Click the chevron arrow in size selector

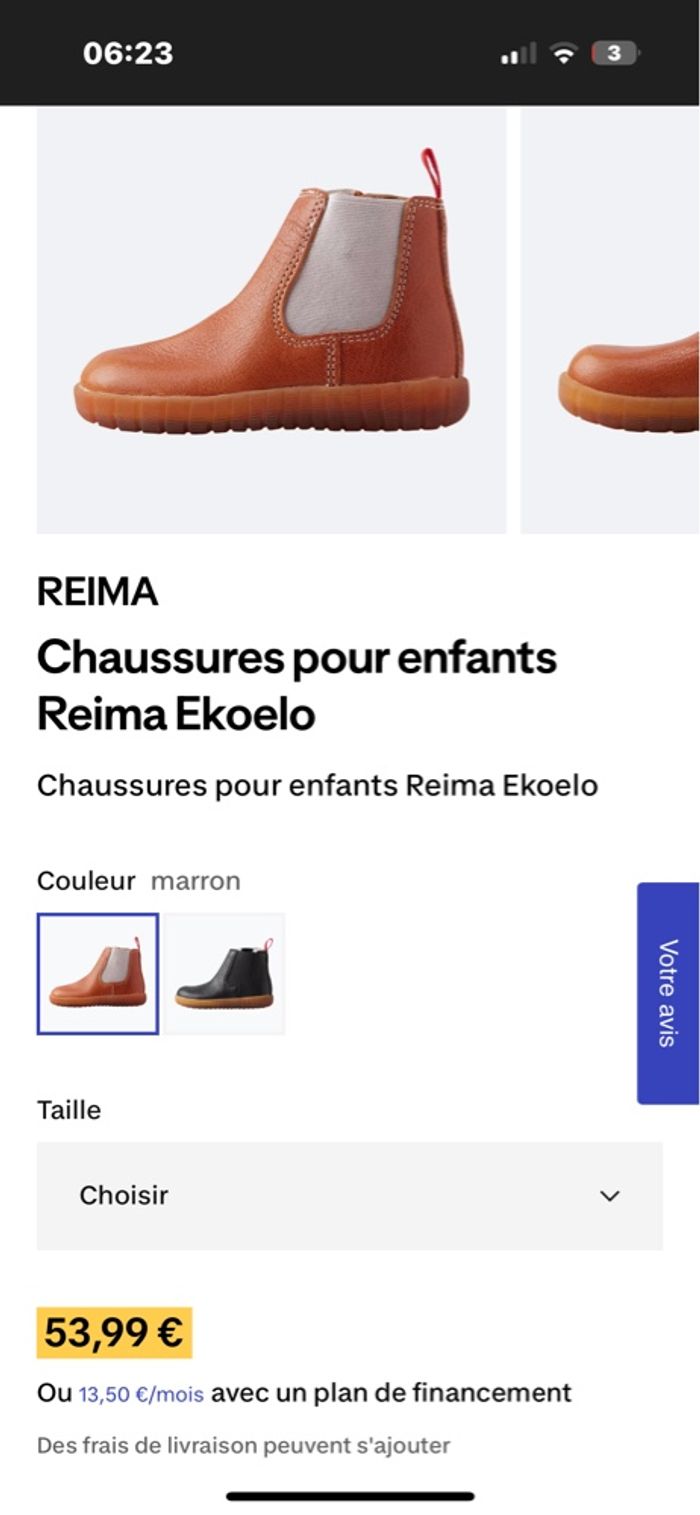[610, 1196]
